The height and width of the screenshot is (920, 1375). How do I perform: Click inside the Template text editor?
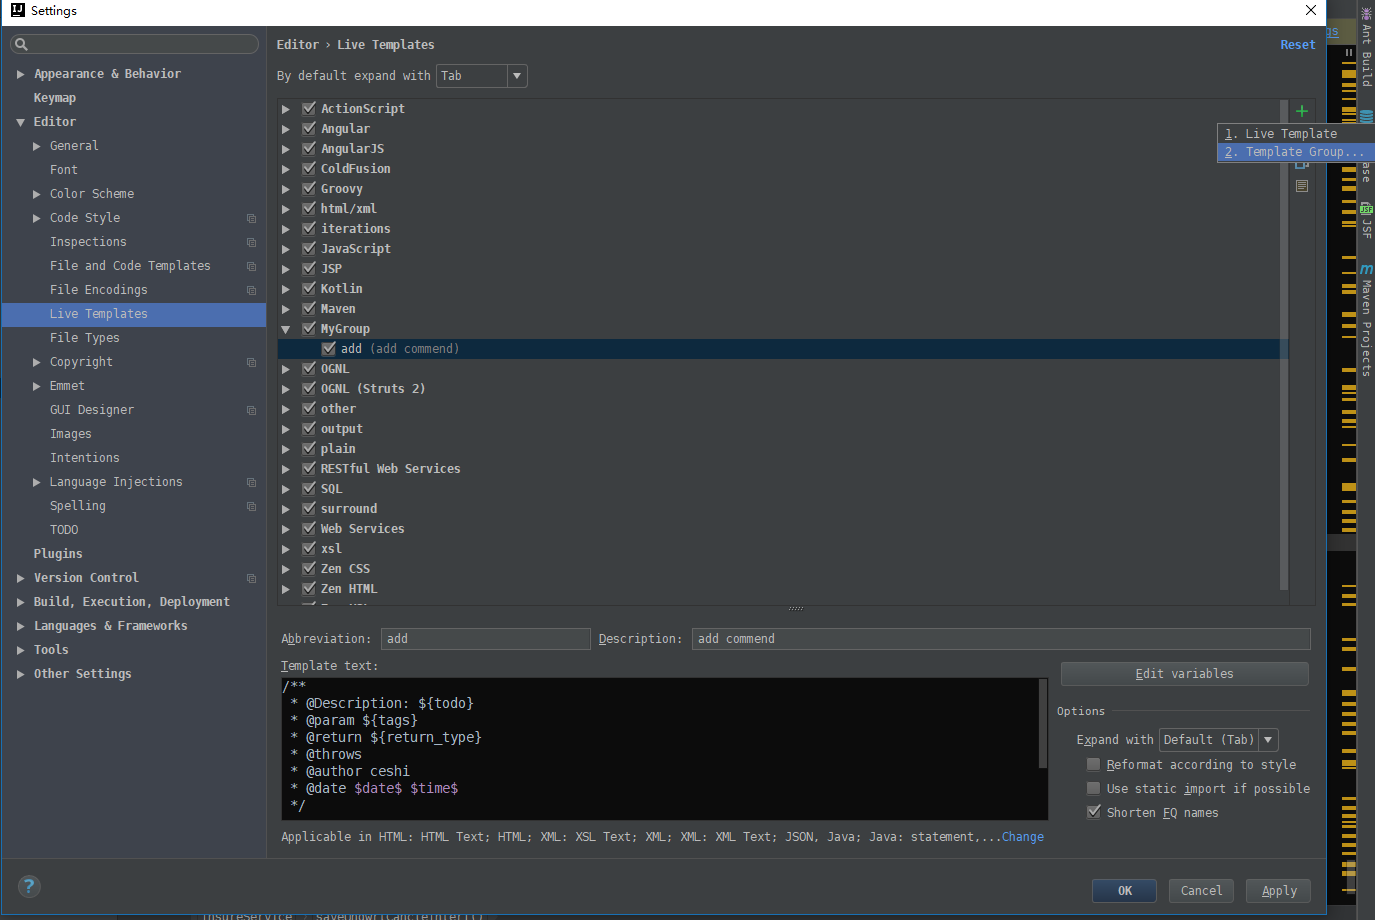point(660,748)
